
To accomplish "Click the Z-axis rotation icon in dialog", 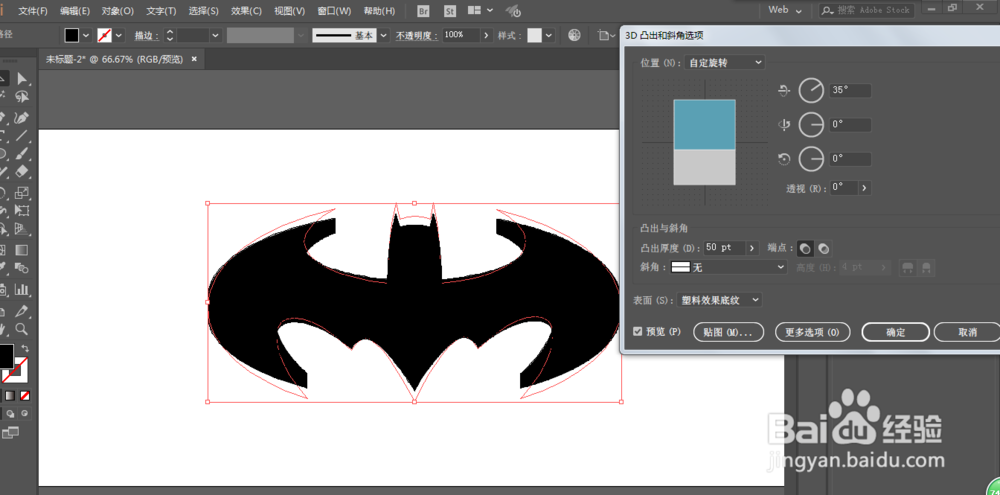I will coord(784,159).
